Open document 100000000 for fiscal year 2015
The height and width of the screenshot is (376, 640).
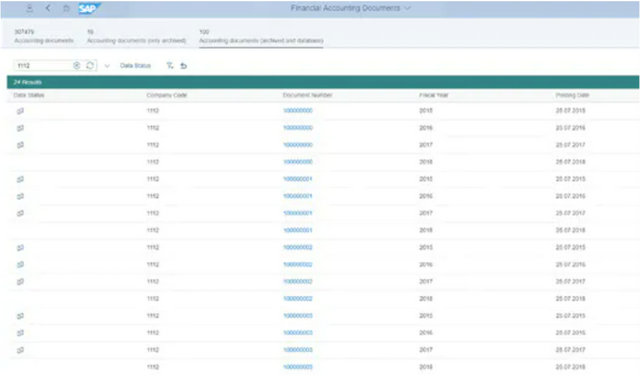point(298,111)
